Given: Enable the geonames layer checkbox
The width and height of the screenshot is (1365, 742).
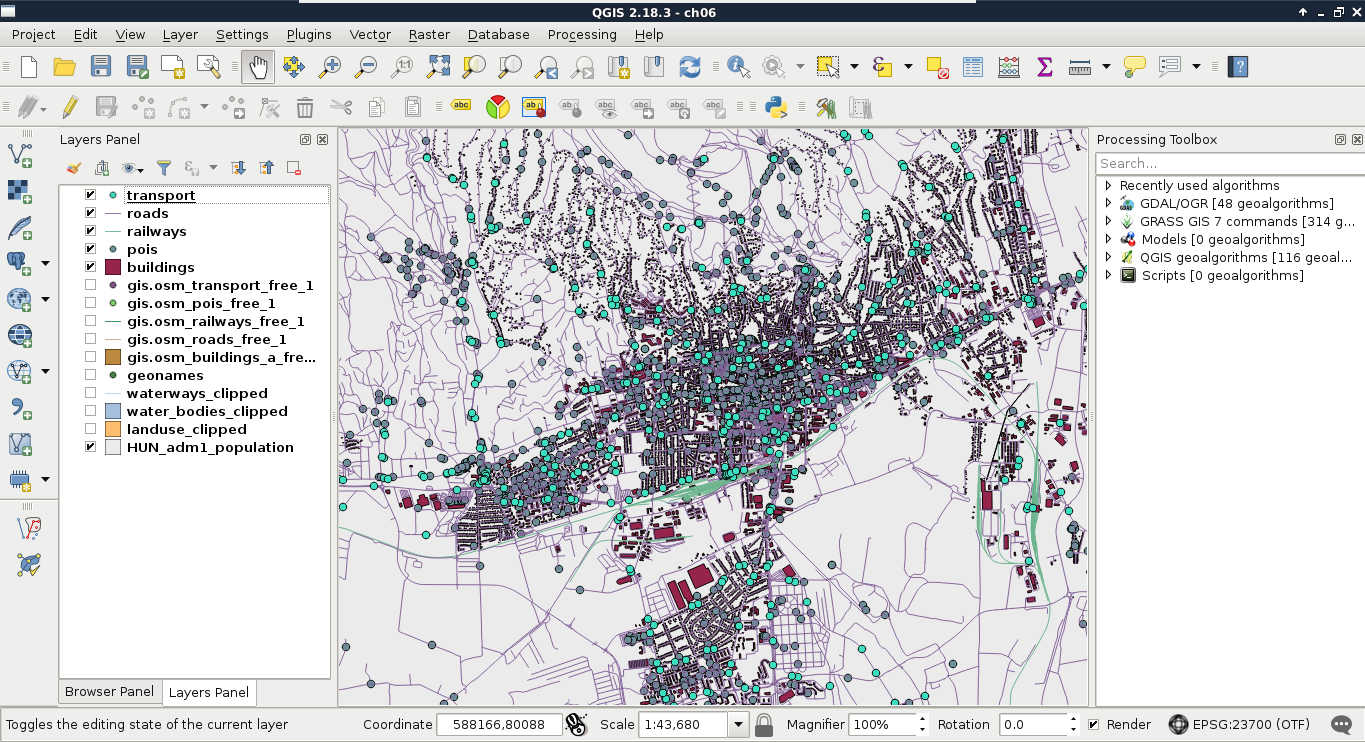Looking at the screenshot, I should tap(91, 375).
